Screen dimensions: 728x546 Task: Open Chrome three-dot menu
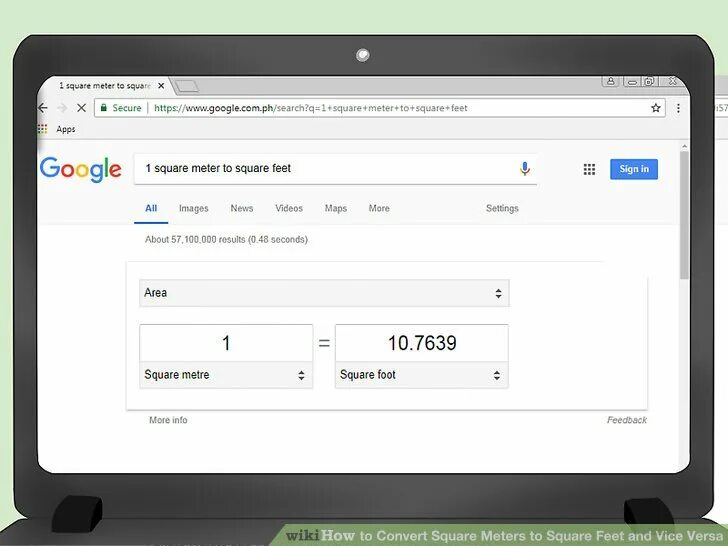(678, 108)
